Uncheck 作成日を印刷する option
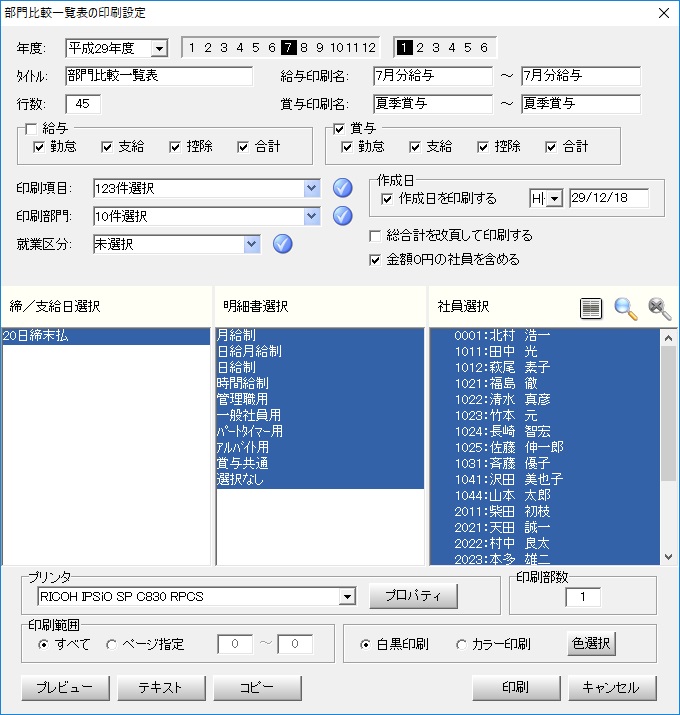The width and height of the screenshot is (680, 715). tap(387, 199)
